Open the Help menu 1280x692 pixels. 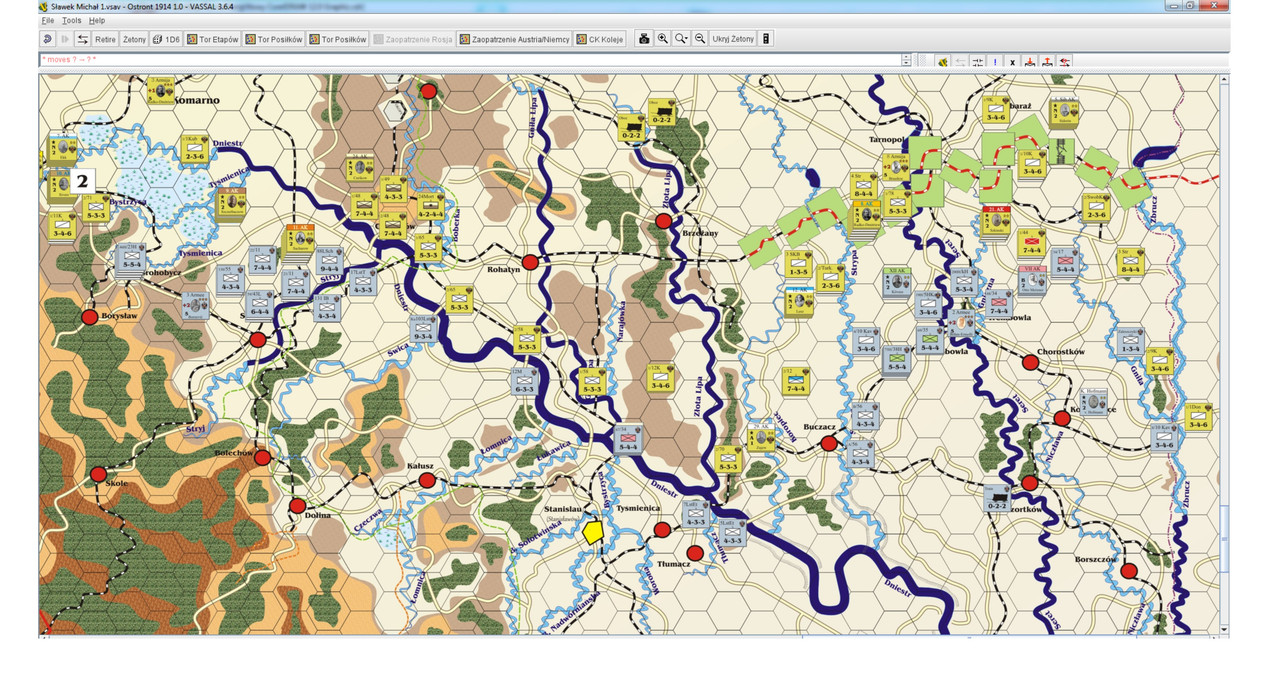[97, 20]
